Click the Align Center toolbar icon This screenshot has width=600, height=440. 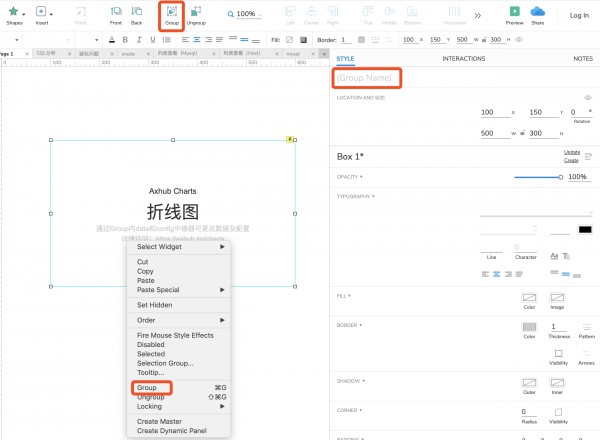coord(311,11)
